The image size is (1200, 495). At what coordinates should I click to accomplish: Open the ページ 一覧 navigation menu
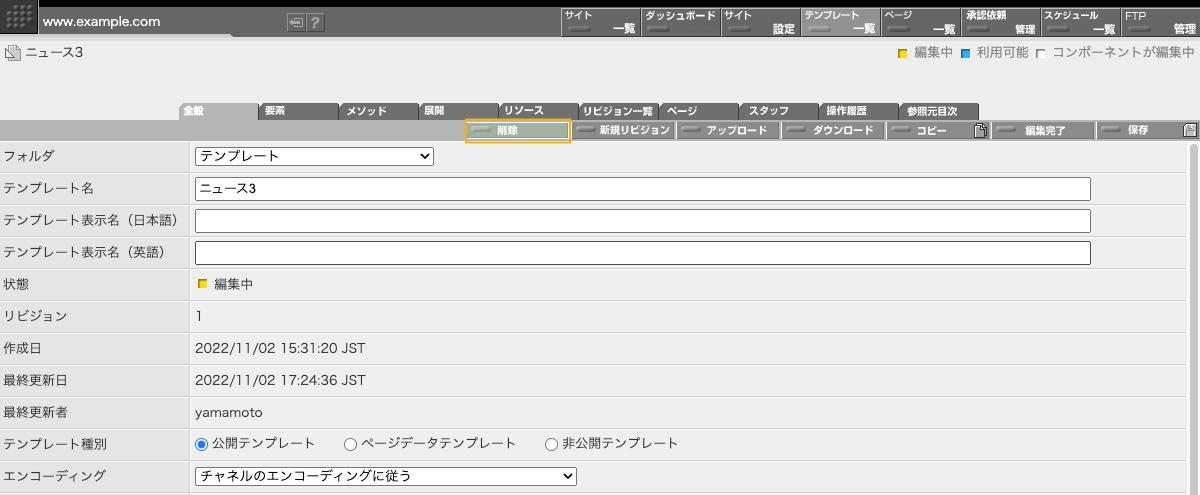pos(919,22)
